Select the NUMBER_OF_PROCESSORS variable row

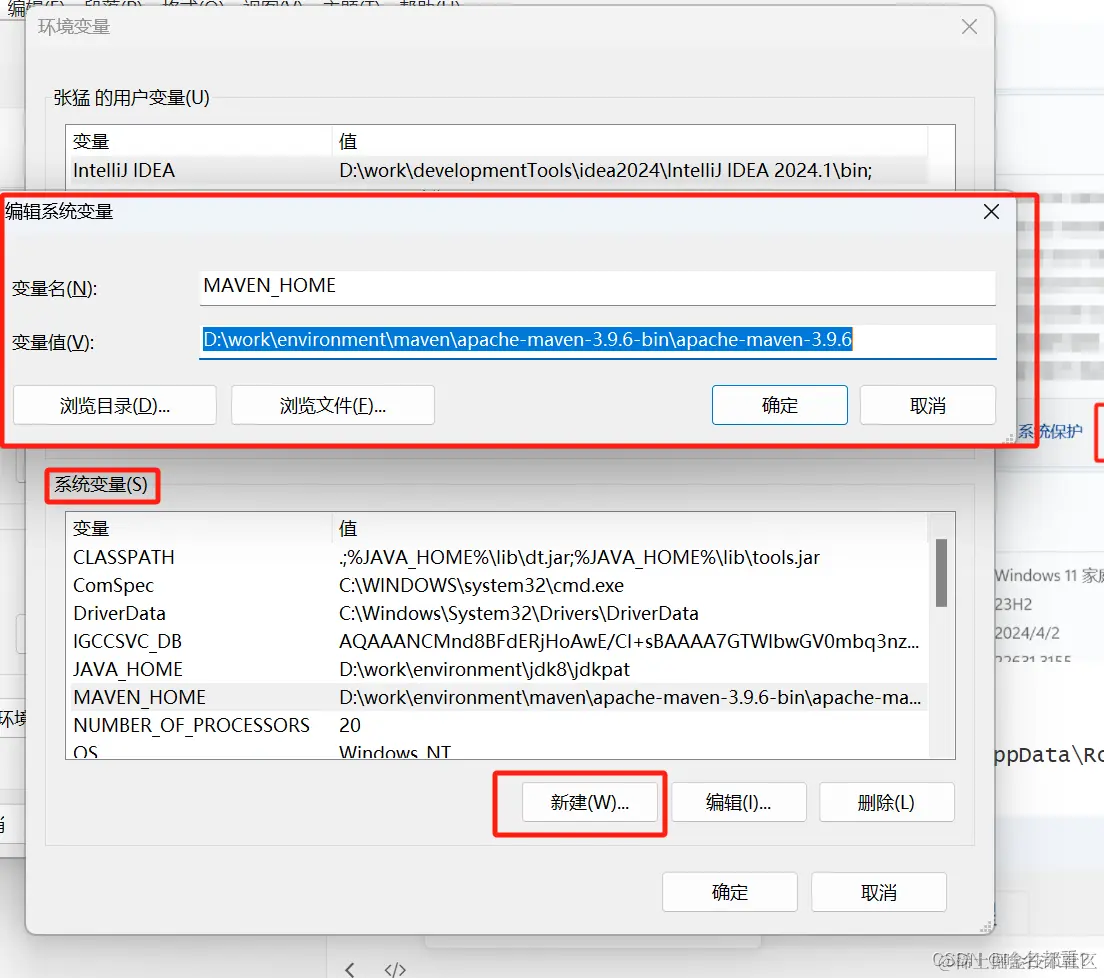pyautogui.click(x=499, y=725)
